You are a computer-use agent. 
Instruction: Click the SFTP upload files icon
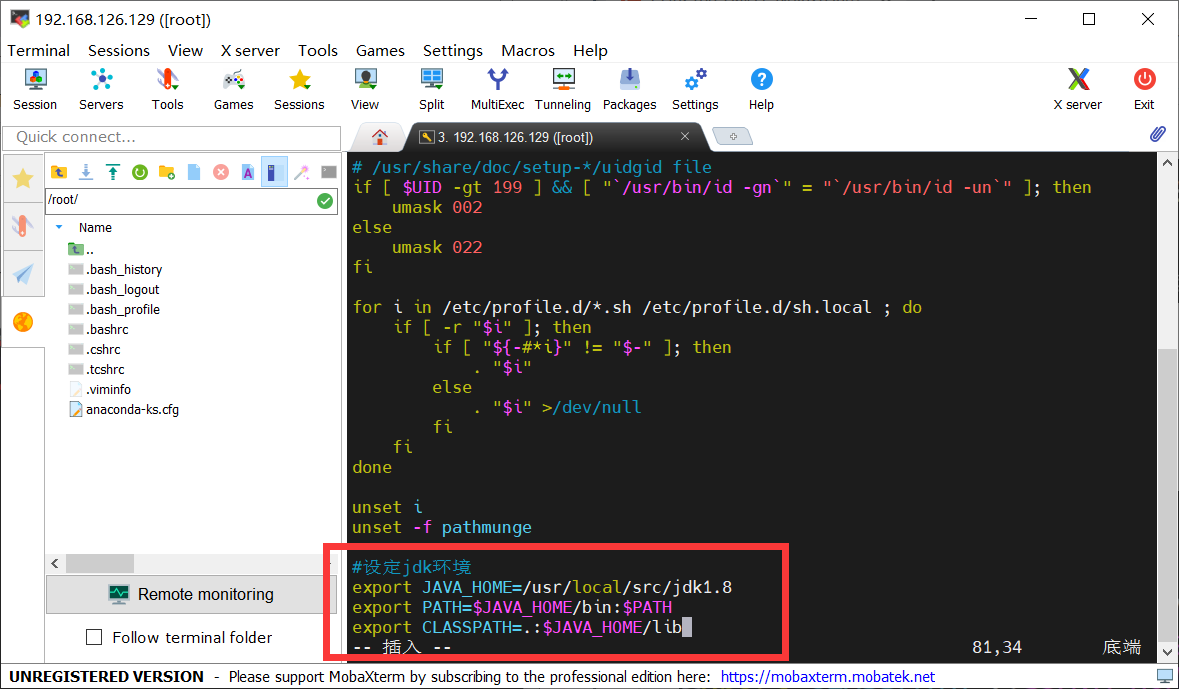tap(113, 172)
